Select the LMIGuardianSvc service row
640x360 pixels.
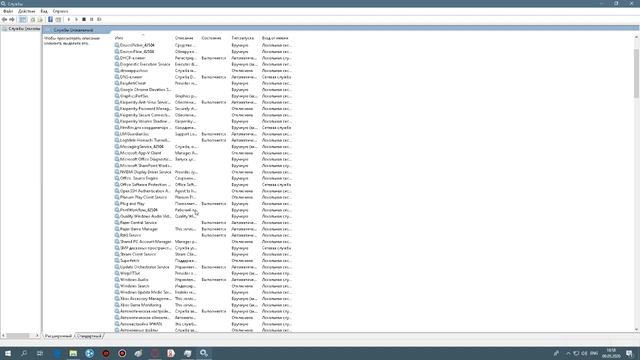coord(203,134)
